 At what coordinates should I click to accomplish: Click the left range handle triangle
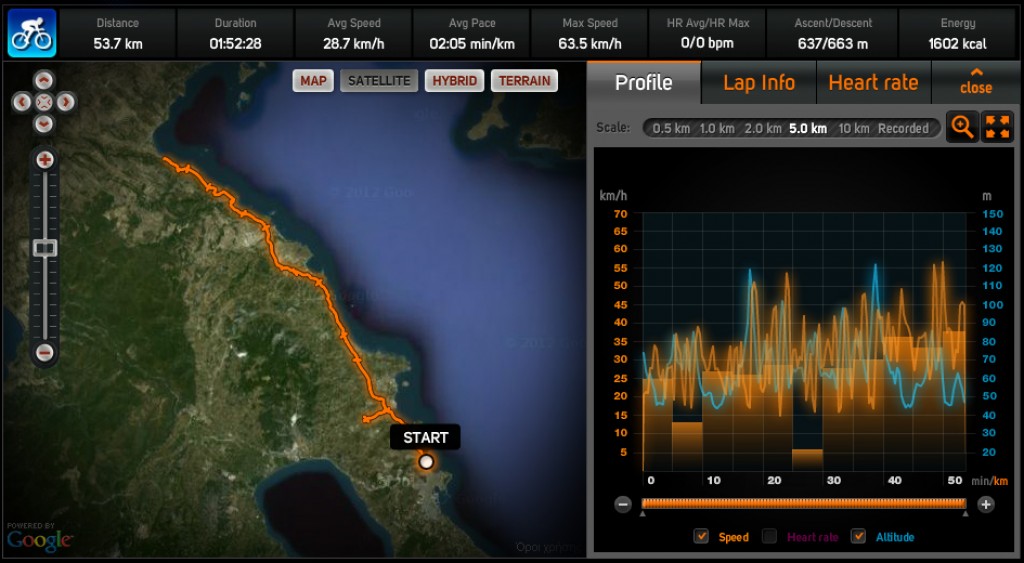[643, 514]
